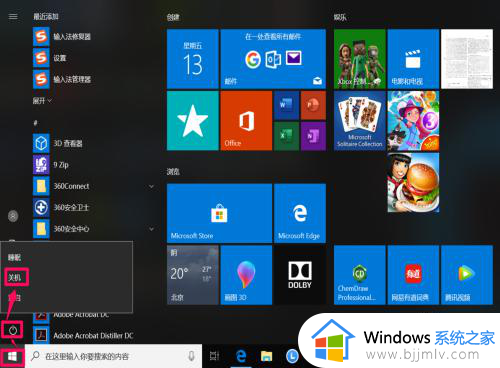Choose 睡眠 (Sleep) in the power menu
The image size is (500, 368).
pos(14,257)
